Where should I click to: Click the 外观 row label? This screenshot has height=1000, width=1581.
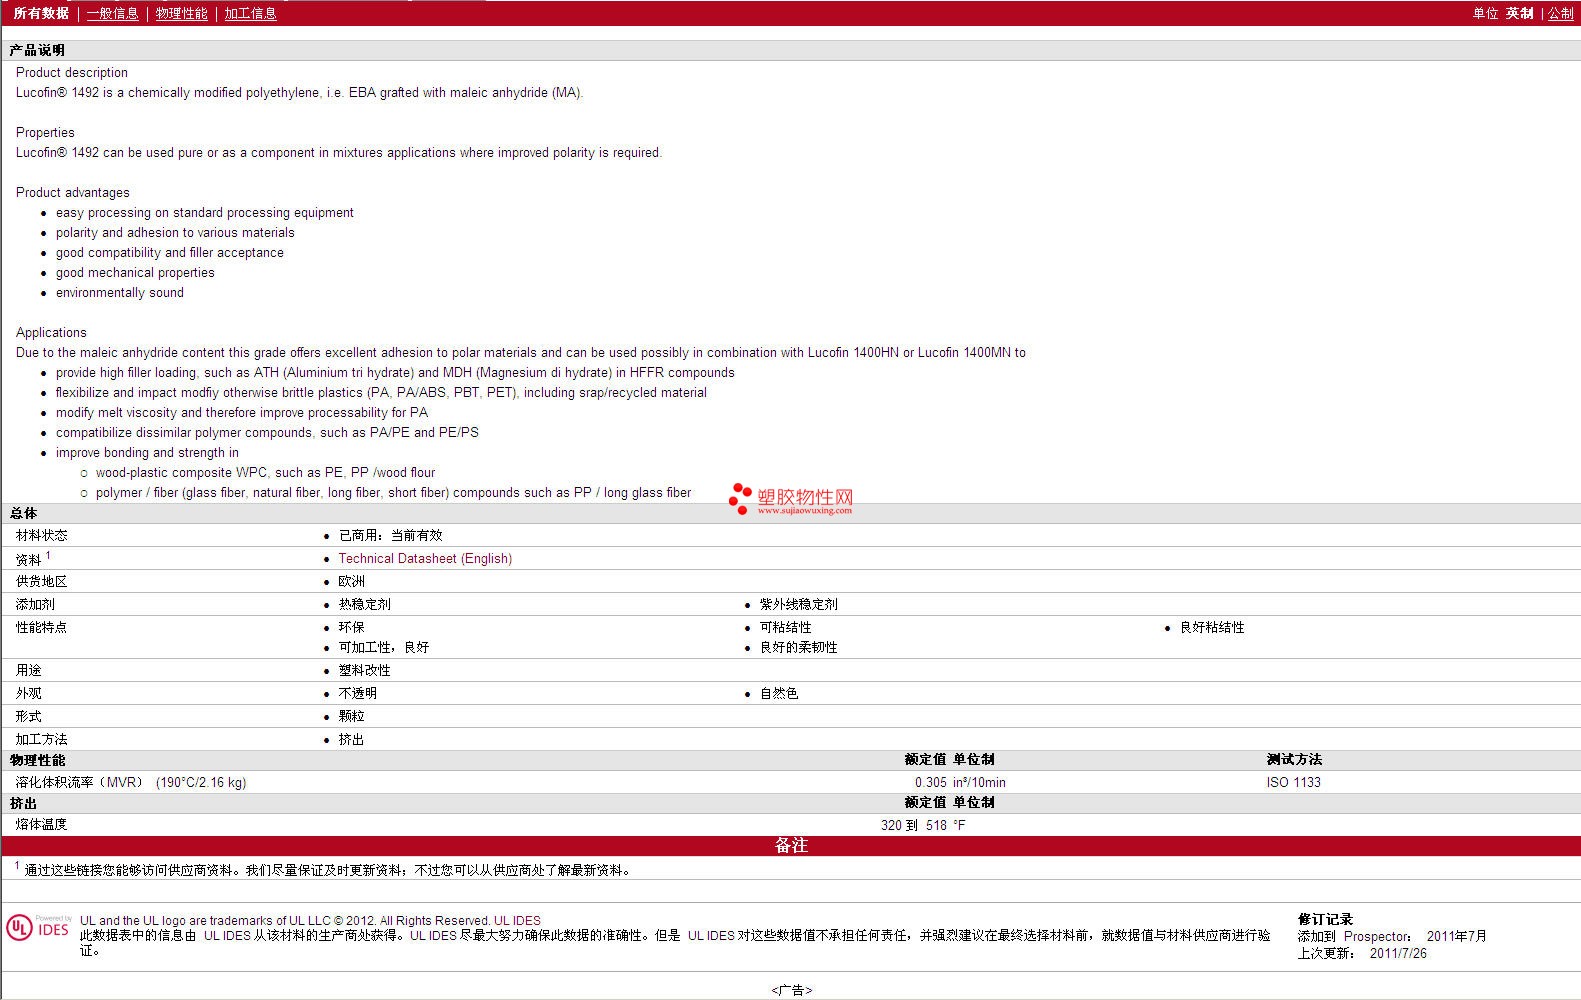coord(28,693)
